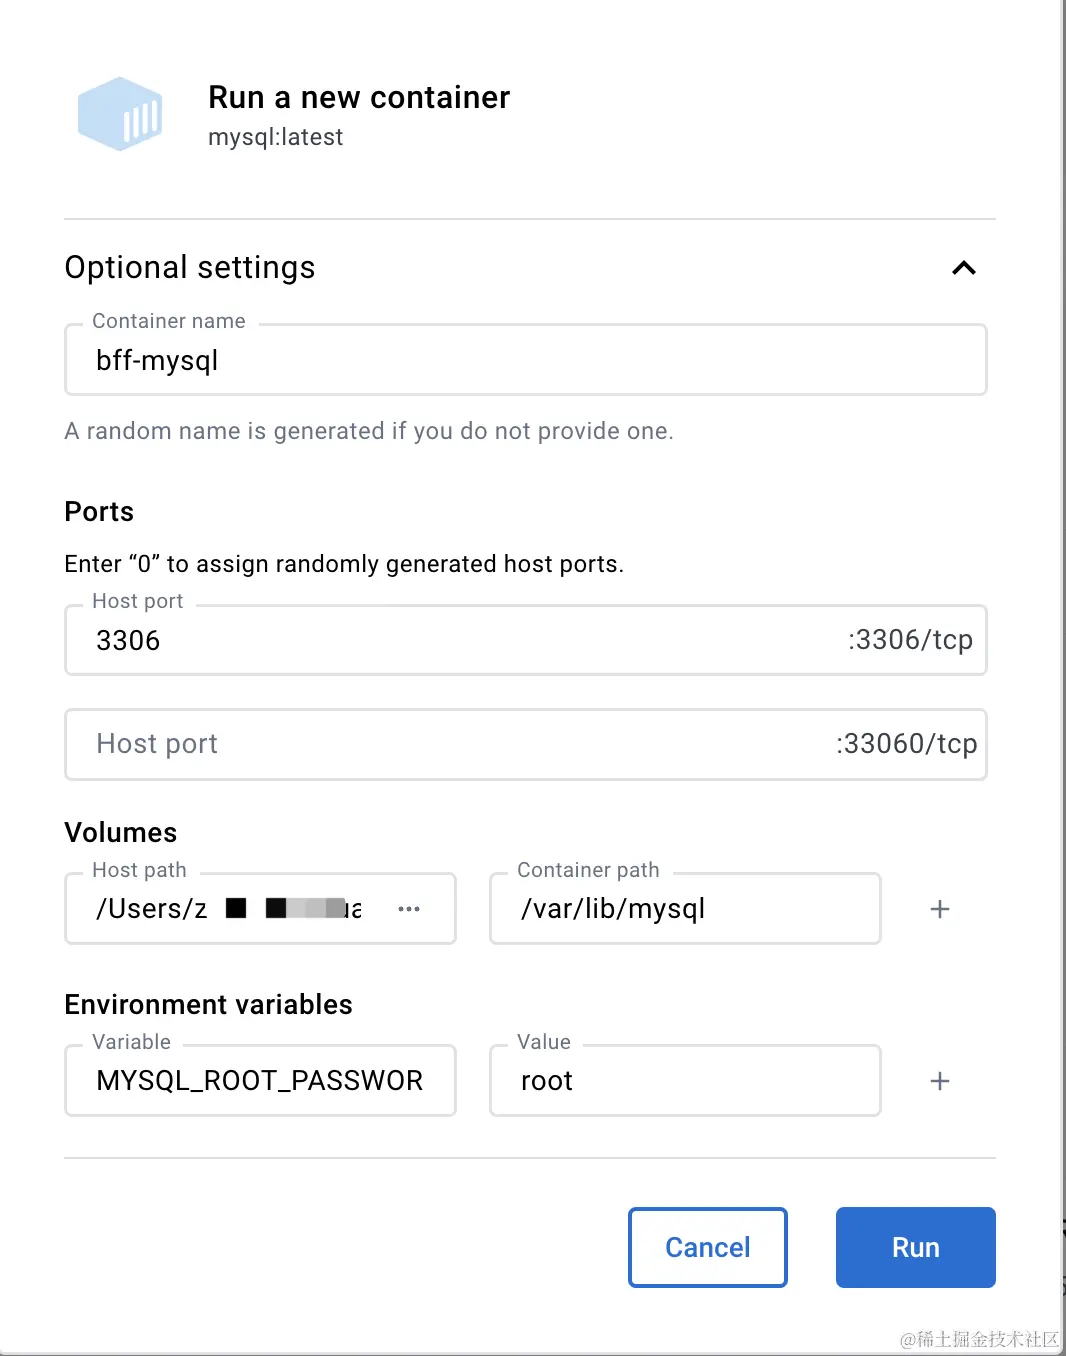The width and height of the screenshot is (1066, 1356).
Task: Click the Run a new container title
Action: pos(359,97)
